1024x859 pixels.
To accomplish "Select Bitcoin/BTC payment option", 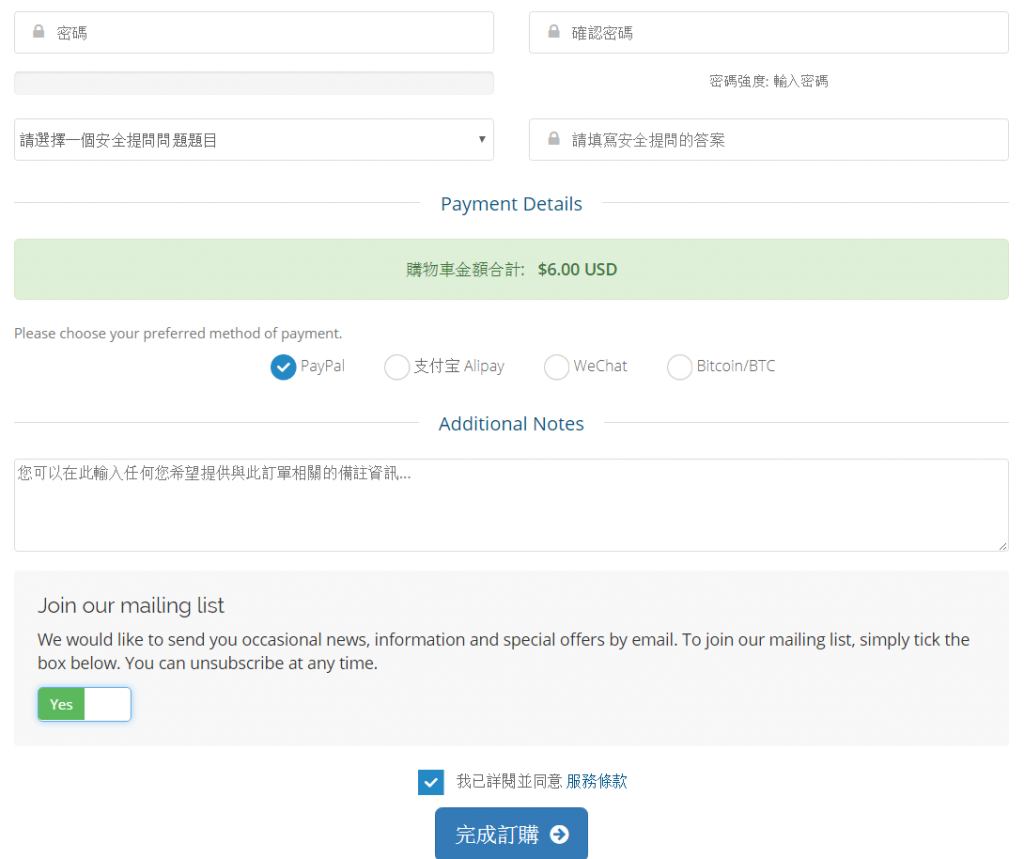I will click(x=679, y=366).
